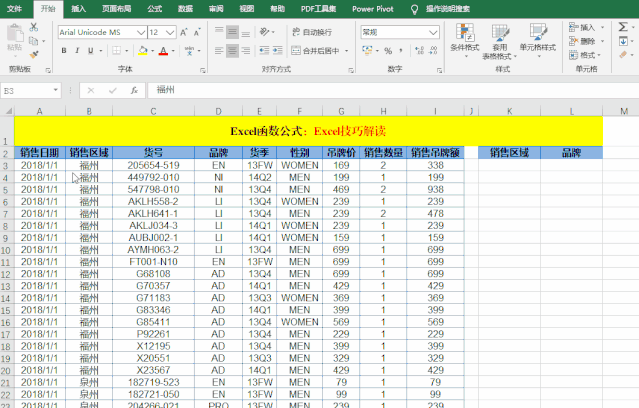The width and height of the screenshot is (639, 408).
Task: Switch to the 插入 (Insert) tab
Action: coord(79,7)
